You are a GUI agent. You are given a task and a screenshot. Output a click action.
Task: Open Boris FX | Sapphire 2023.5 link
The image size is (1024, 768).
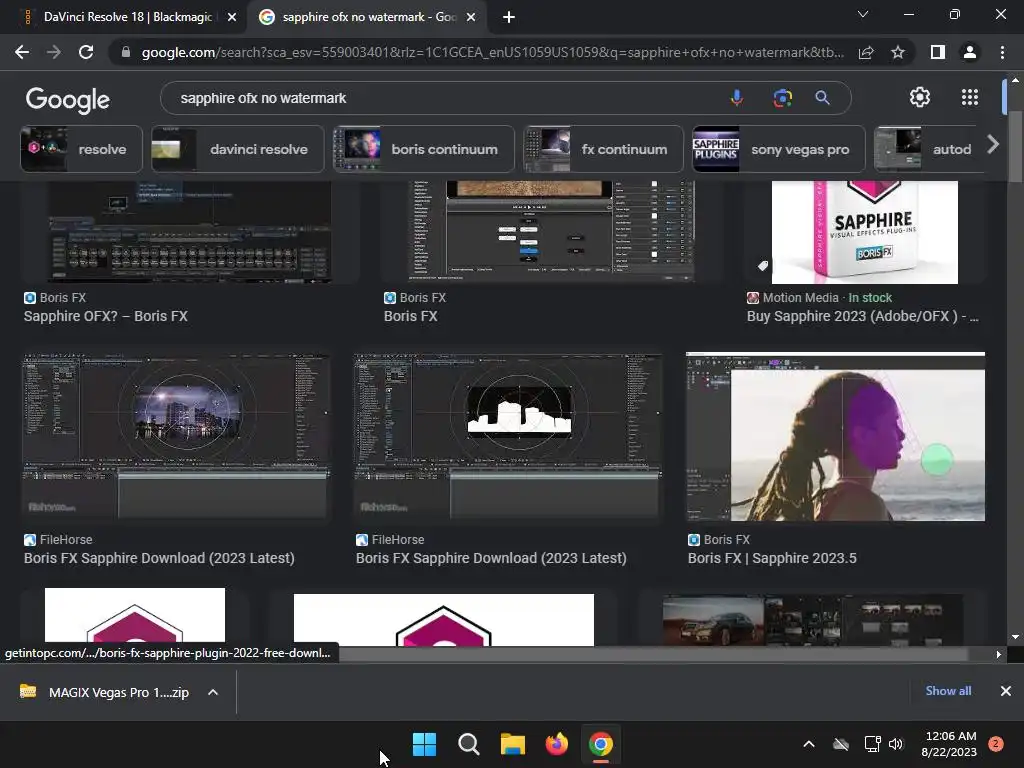point(772,558)
